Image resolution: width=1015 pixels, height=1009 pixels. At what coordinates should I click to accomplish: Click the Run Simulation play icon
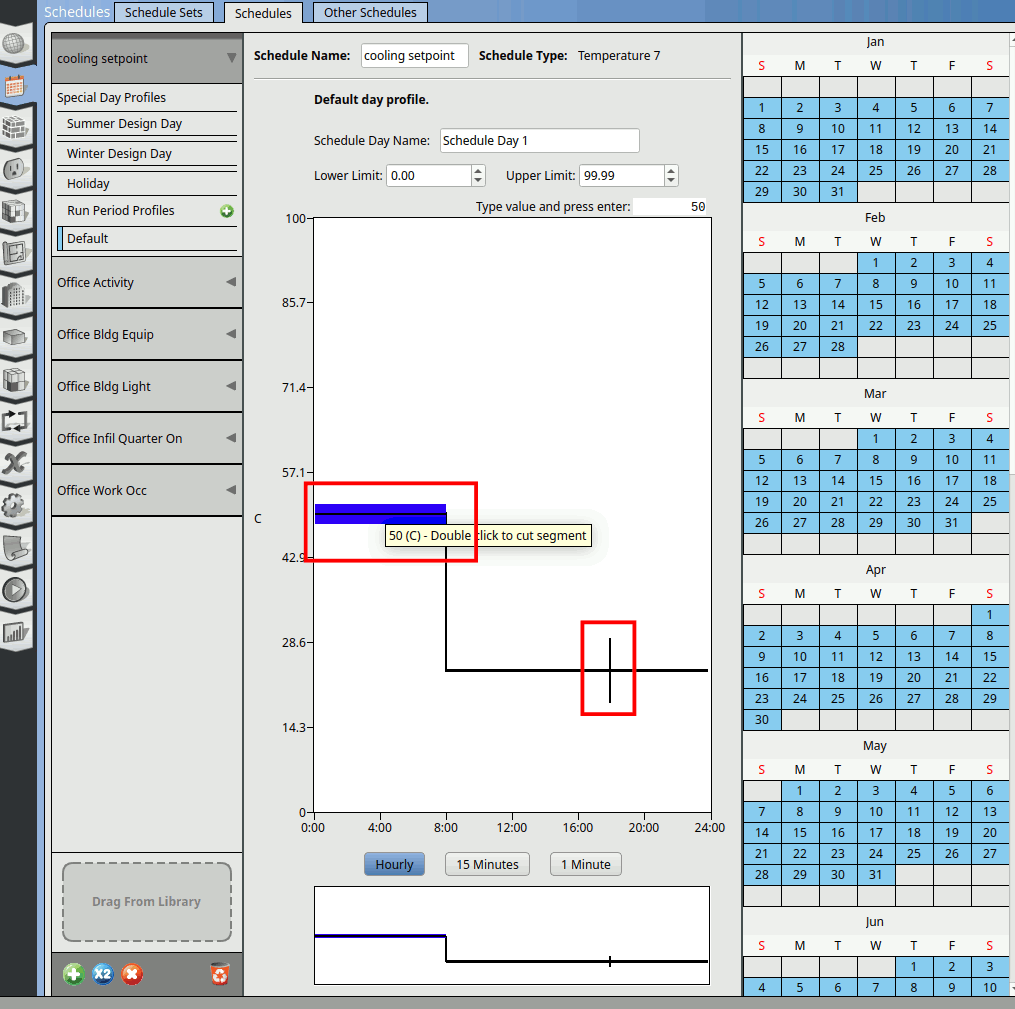pyautogui.click(x=15, y=590)
